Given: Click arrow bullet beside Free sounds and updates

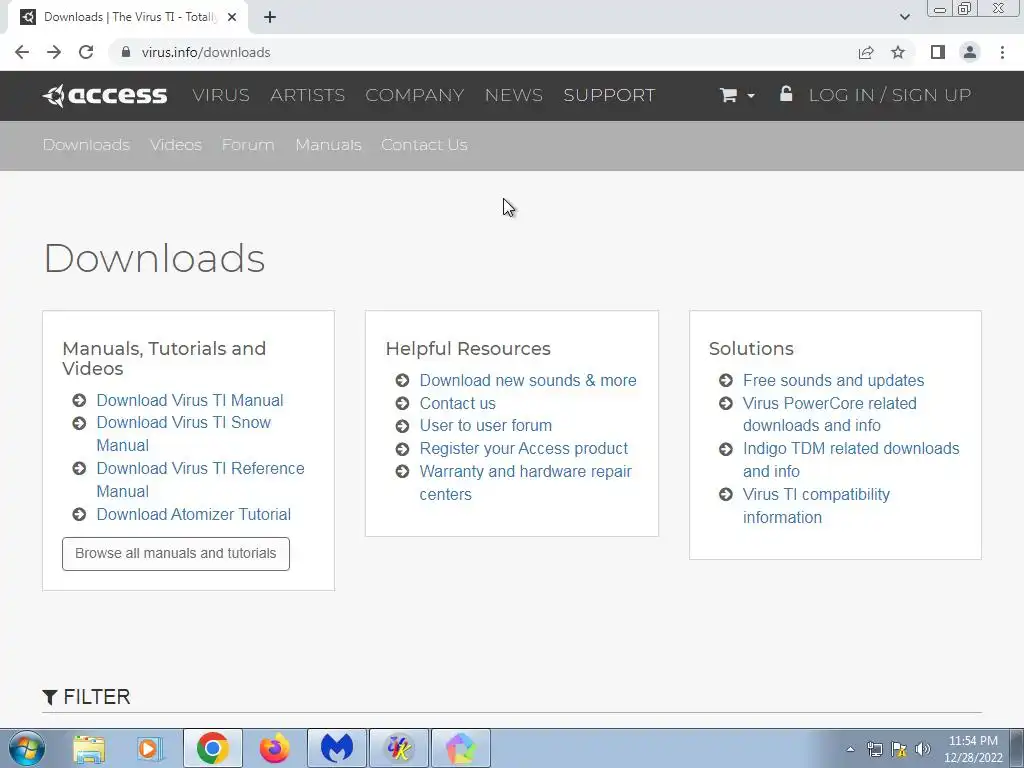Looking at the screenshot, I should click(726, 380).
